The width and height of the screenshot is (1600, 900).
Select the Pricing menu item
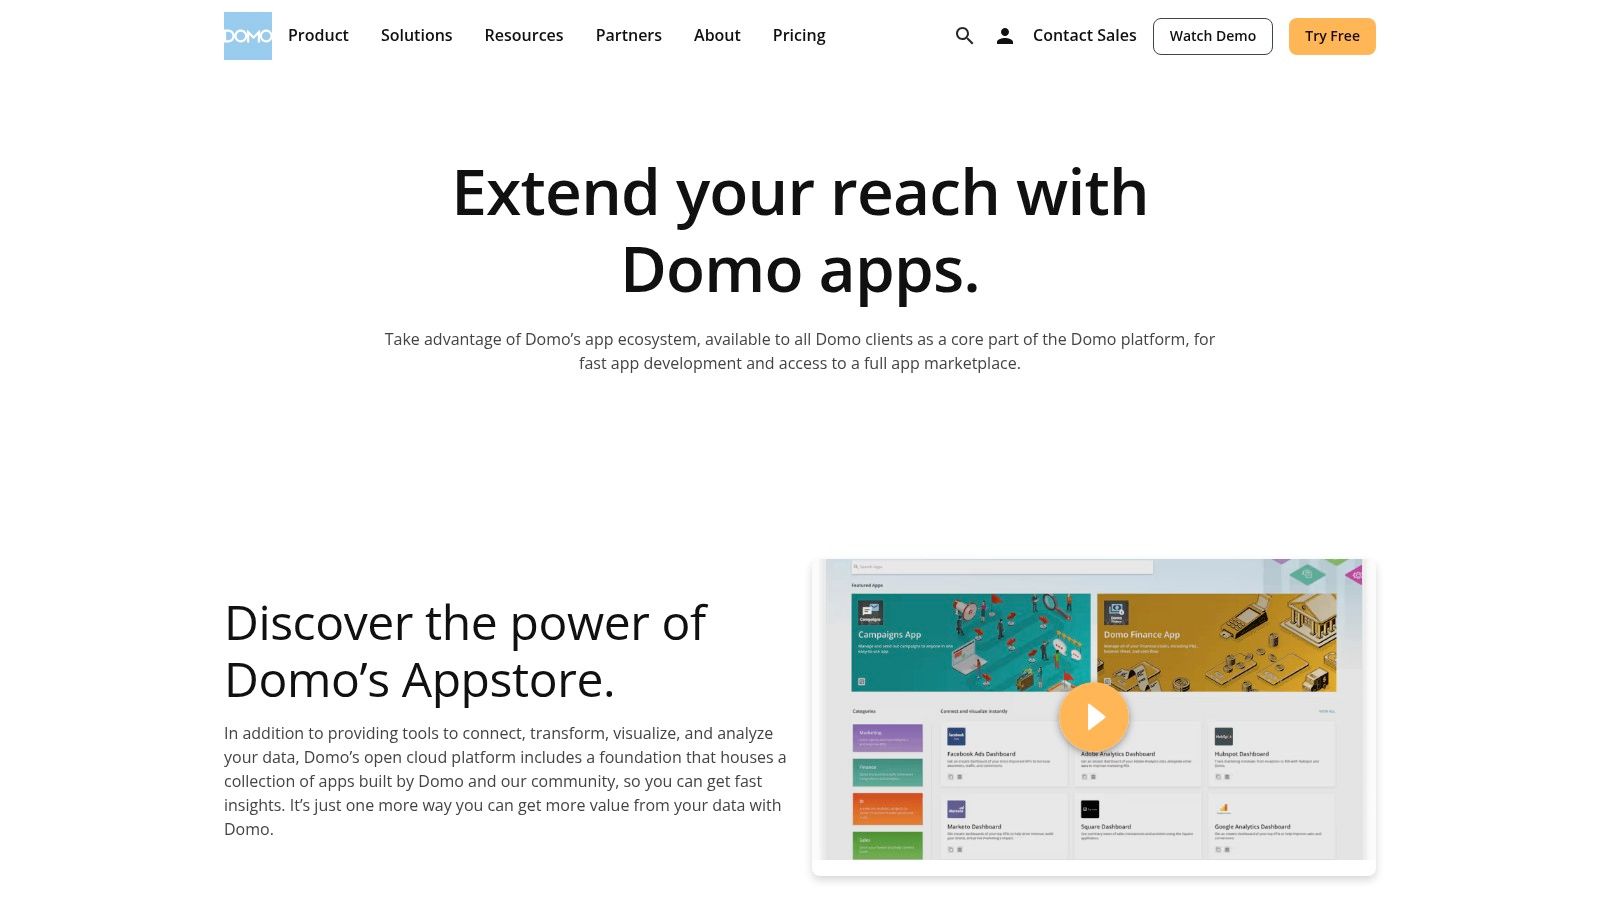coord(798,35)
